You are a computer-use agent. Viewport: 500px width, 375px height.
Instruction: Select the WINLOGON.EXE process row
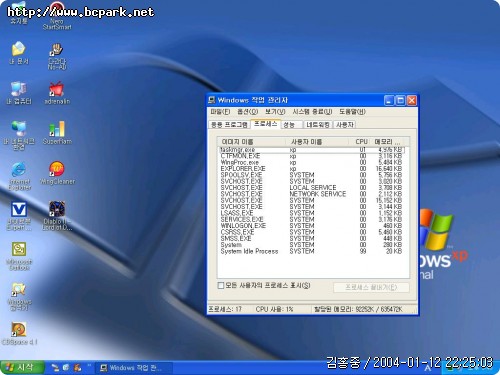point(311,226)
